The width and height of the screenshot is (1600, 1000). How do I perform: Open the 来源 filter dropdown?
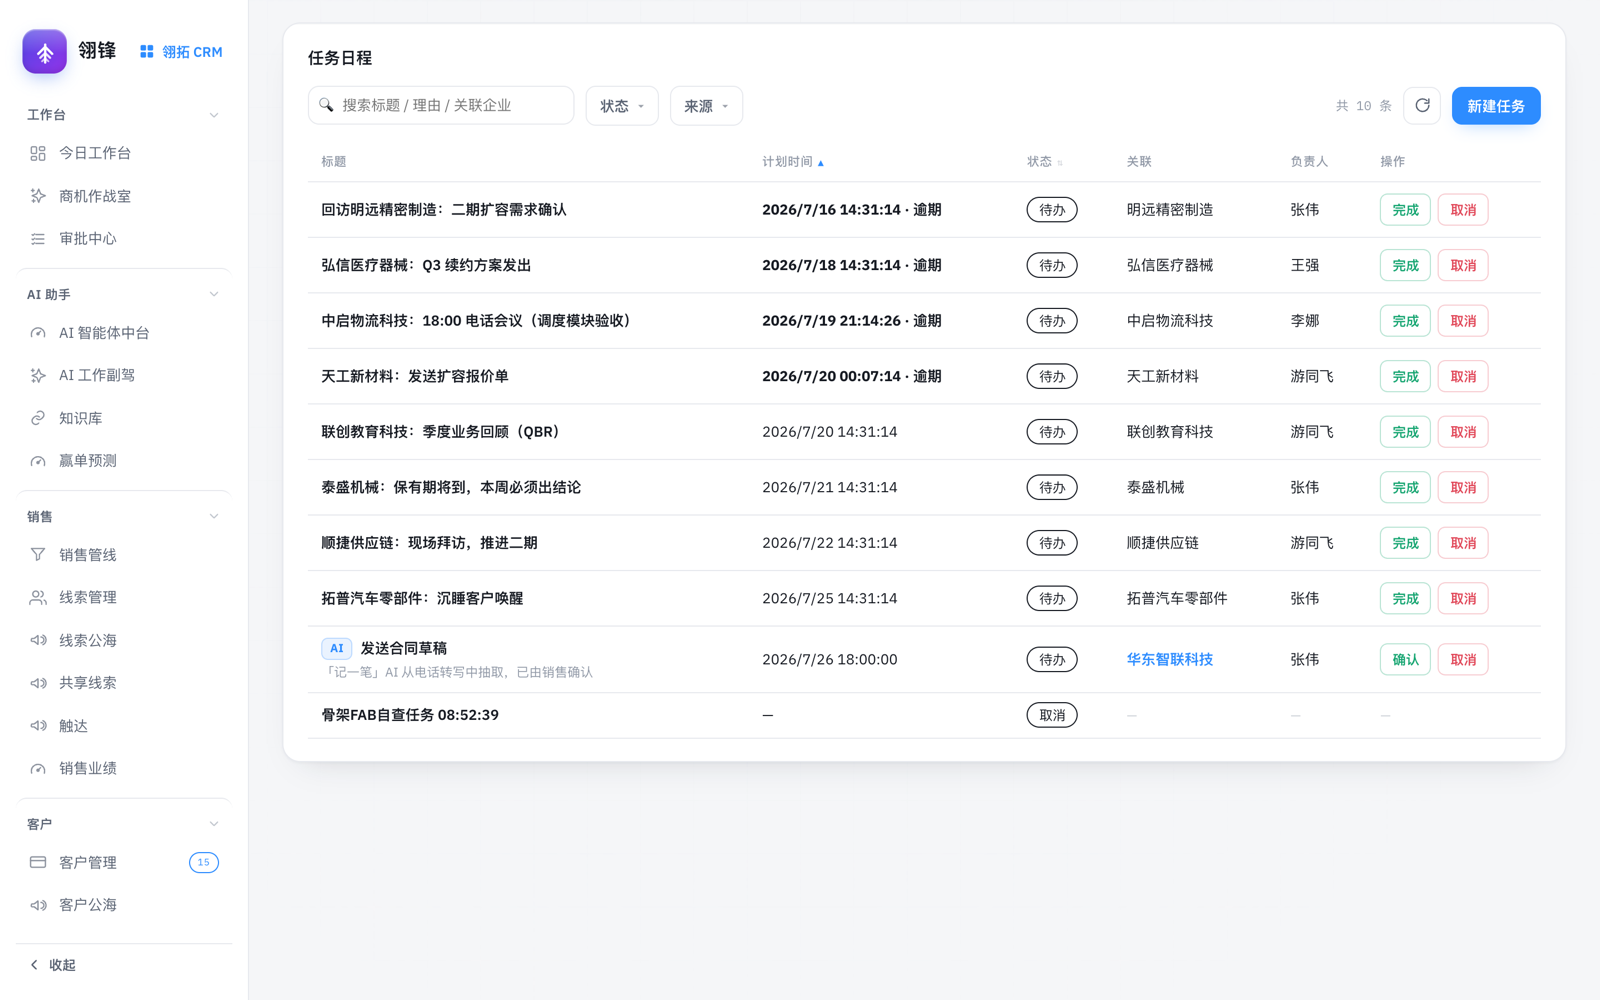(x=706, y=106)
